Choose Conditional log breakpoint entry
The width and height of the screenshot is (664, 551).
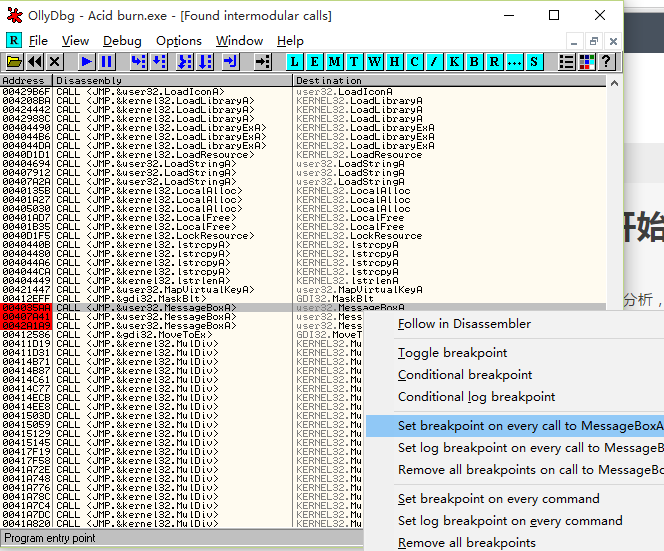(476, 397)
